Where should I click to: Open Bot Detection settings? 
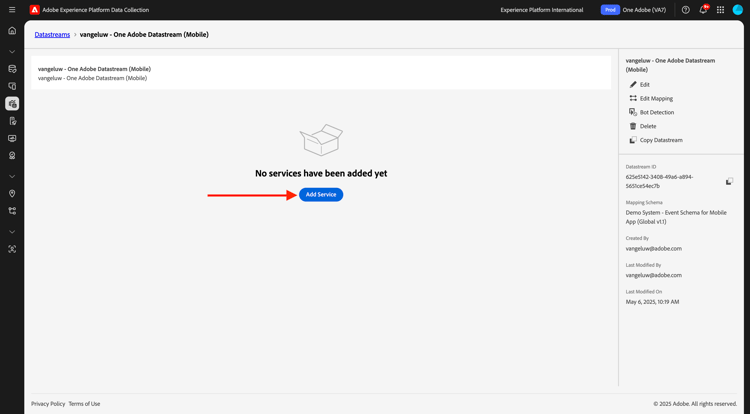(x=651, y=112)
